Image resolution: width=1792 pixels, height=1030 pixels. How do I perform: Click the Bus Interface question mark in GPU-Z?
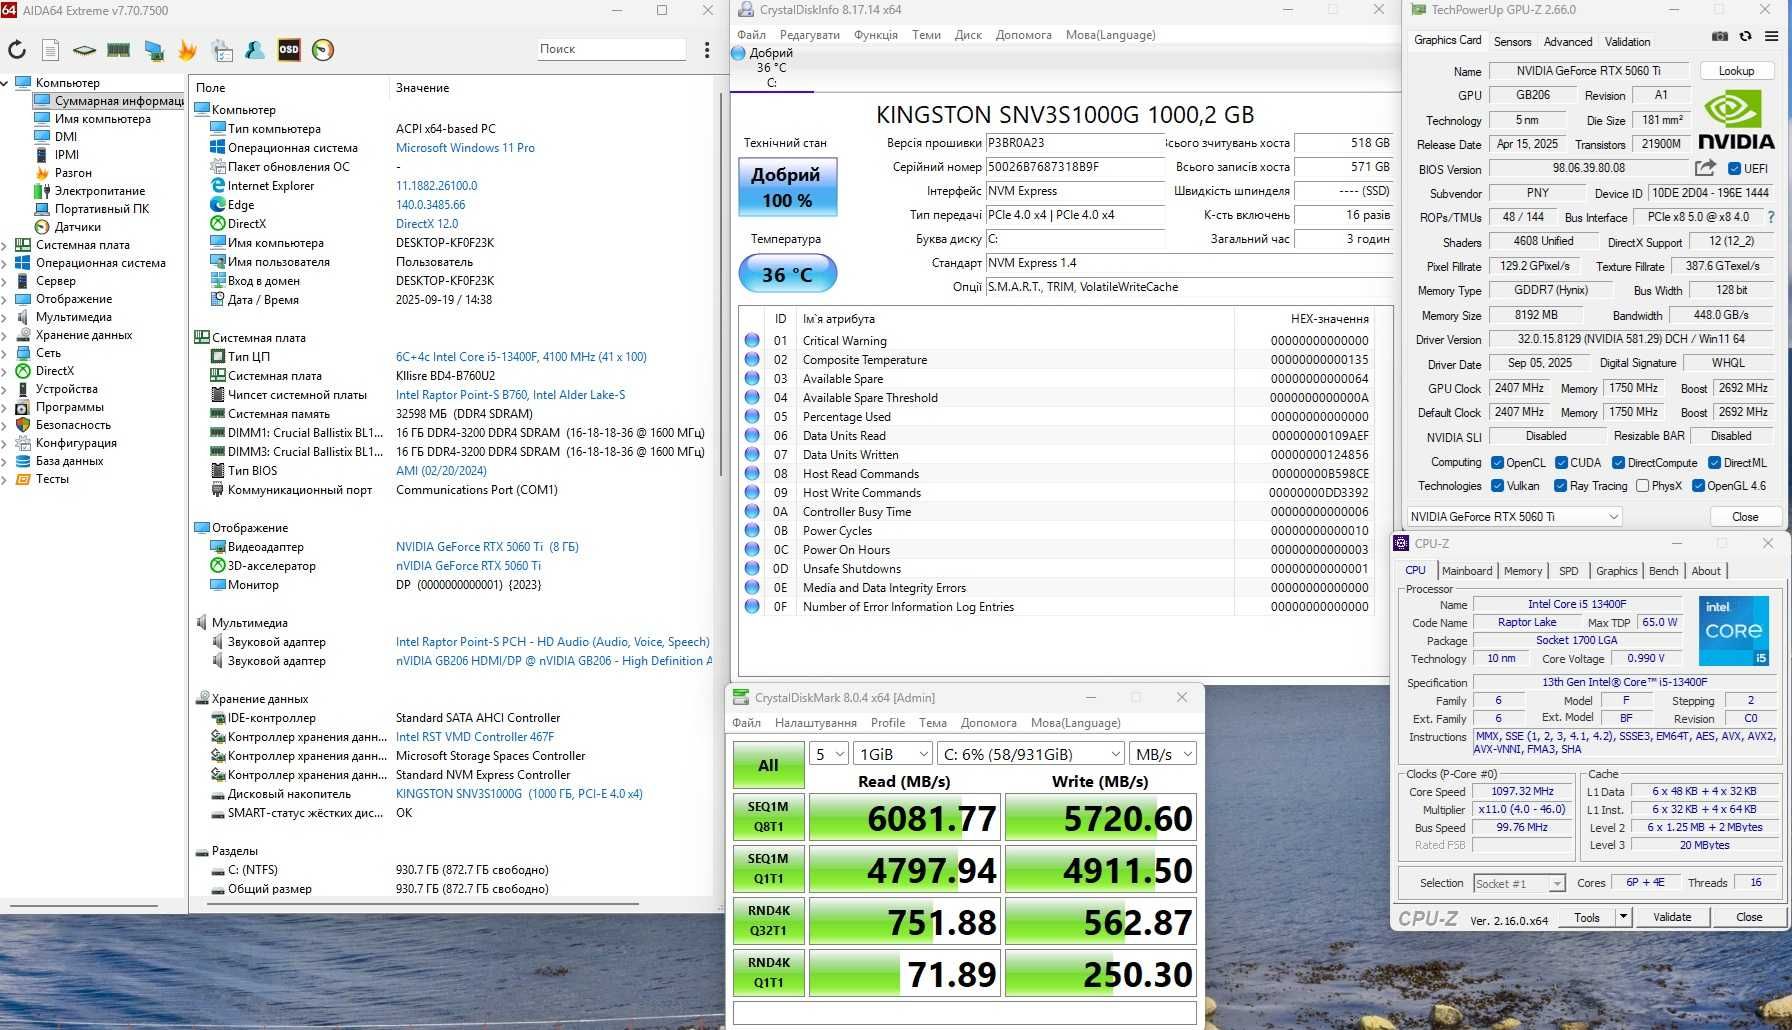click(x=1771, y=217)
